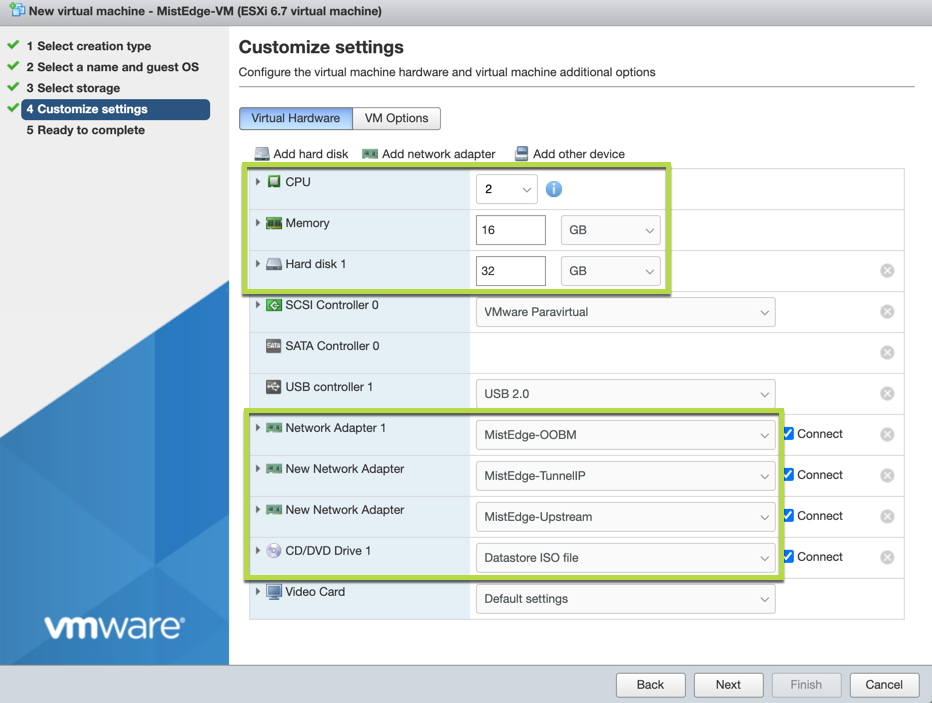Remove SCSI Controller 0 using X icon
This screenshot has height=703, width=932.
click(887, 312)
